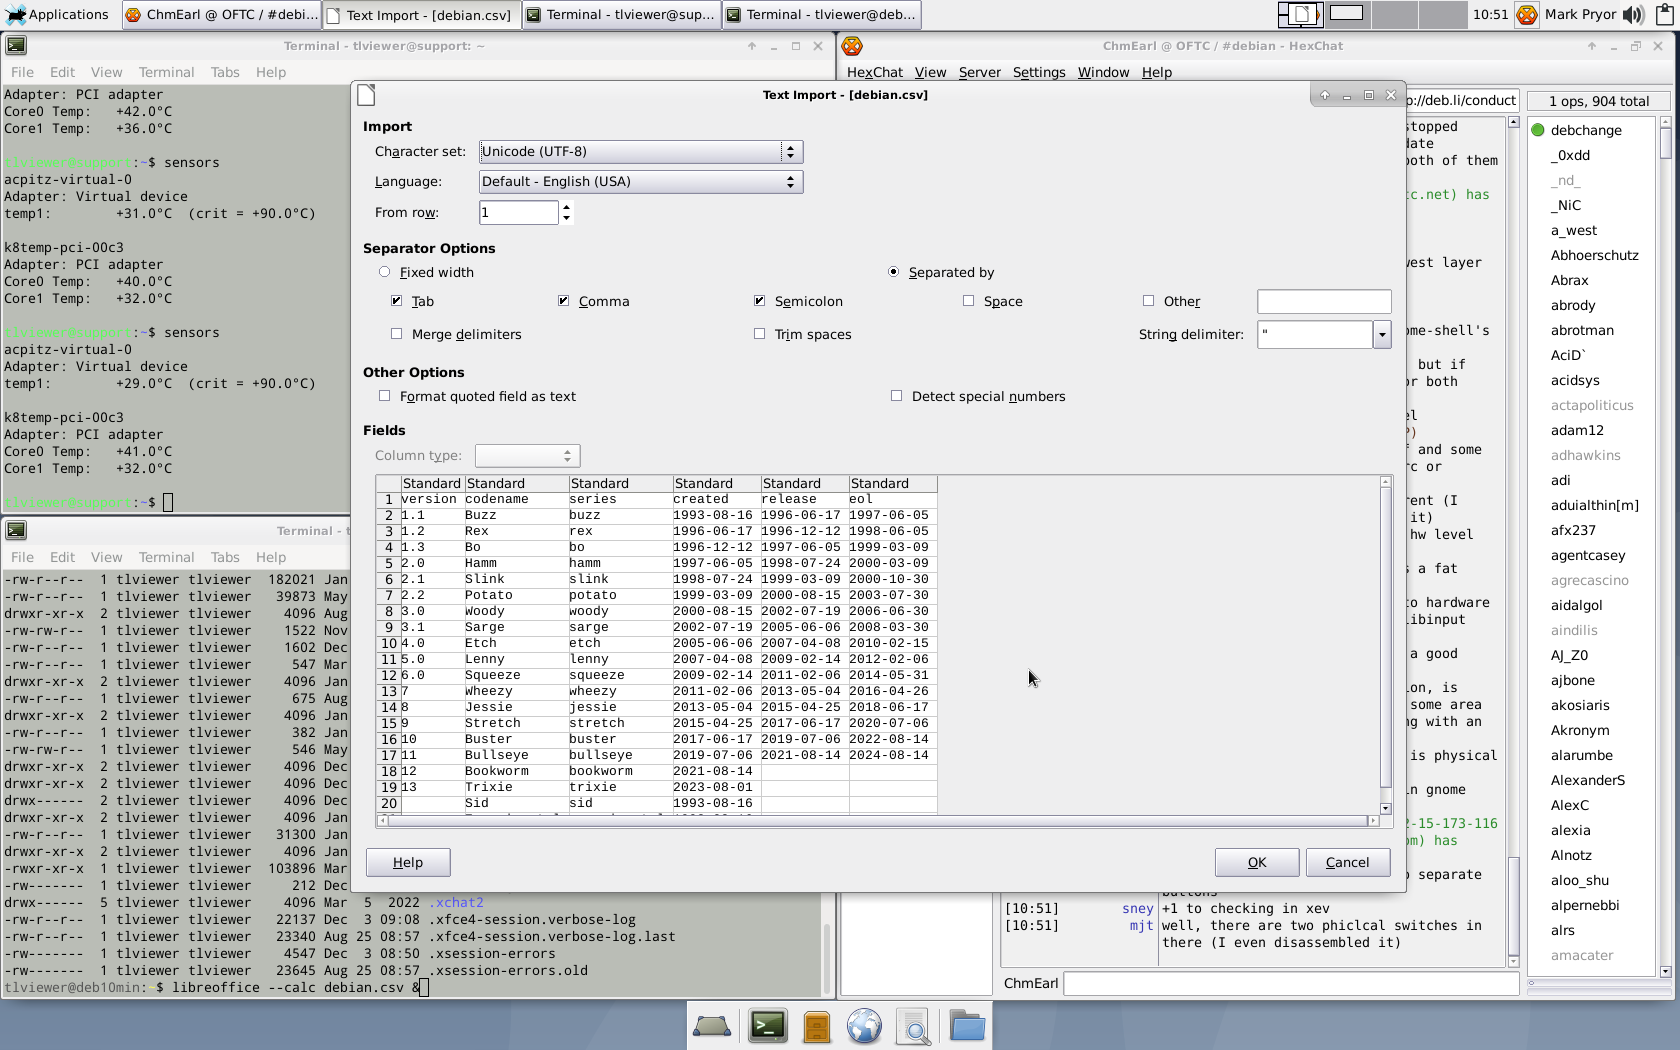Enable Format quoted field as text
Viewport: 1680px width, 1050px height.
(x=385, y=396)
